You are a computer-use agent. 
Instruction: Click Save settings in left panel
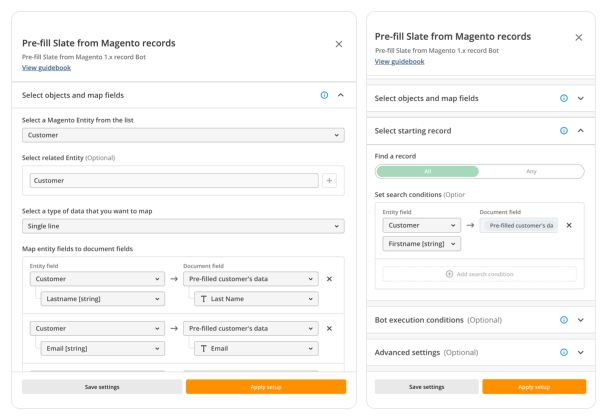pyautogui.click(x=102, y=387)
